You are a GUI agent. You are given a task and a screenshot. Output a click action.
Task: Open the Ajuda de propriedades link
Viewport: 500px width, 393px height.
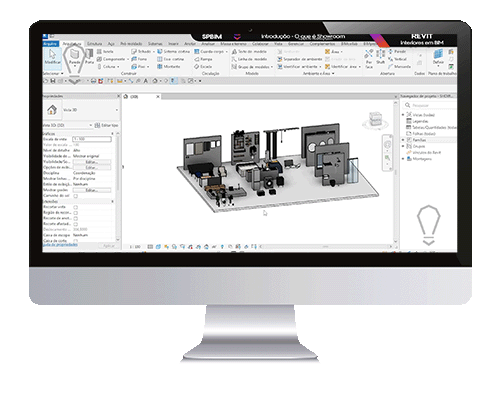(x=60, y=245)
